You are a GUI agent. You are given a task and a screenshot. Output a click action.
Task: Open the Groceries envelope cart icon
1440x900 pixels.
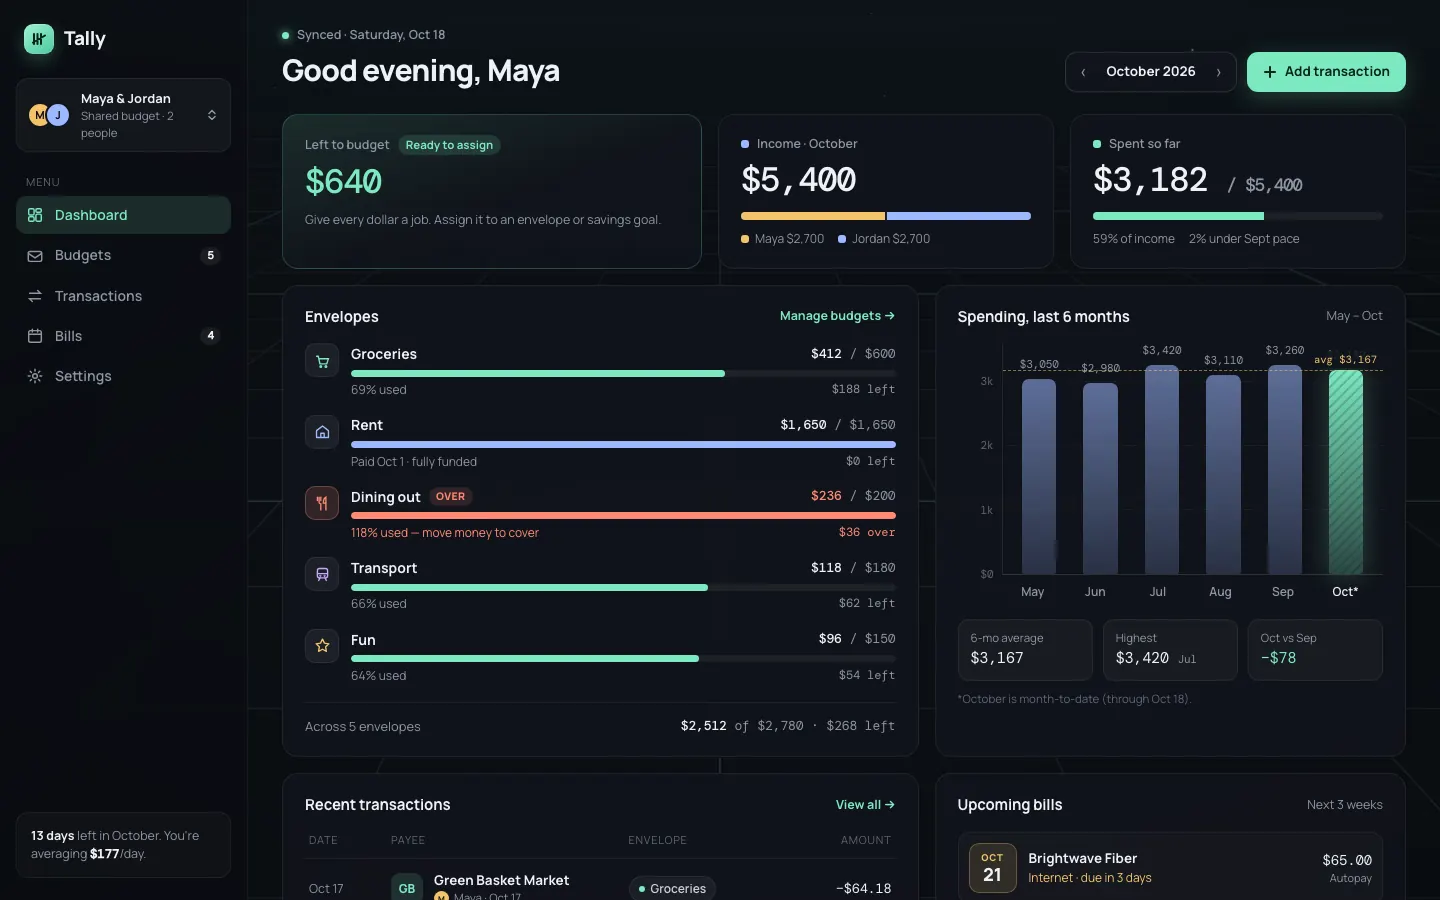(x=322, y=361)
